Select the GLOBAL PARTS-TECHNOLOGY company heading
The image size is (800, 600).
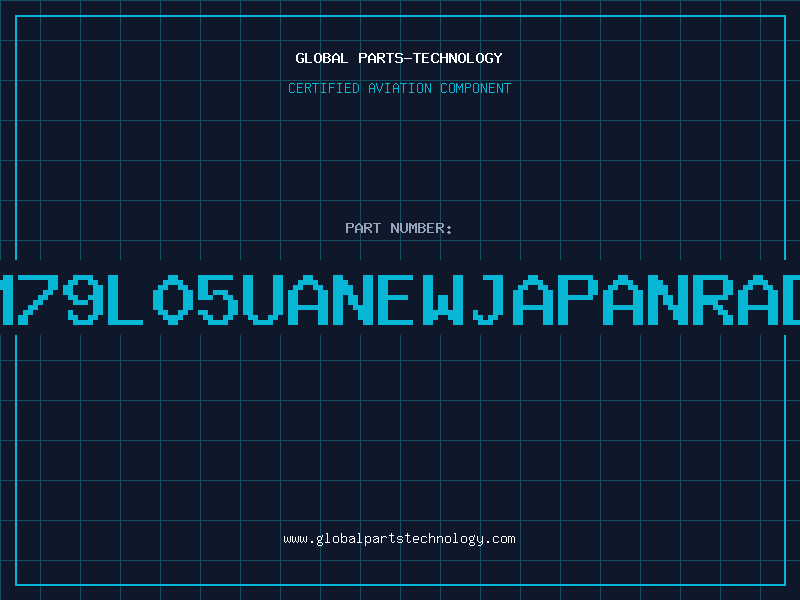(399, 58)
